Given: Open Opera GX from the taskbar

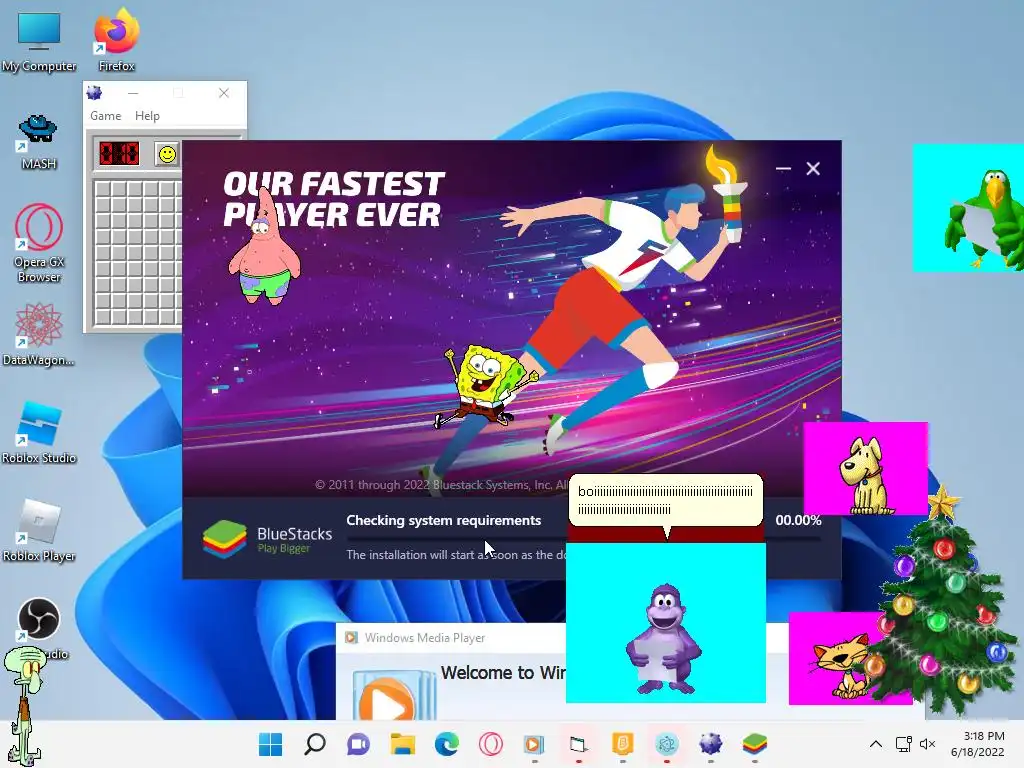Looking at the screenshot, I should tap(490, 744).
